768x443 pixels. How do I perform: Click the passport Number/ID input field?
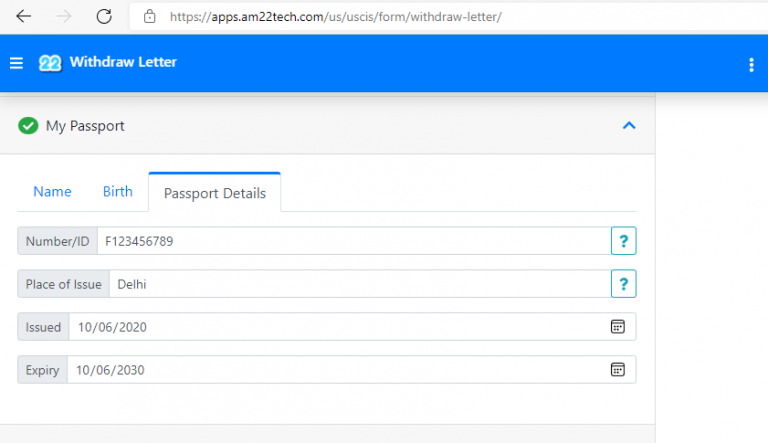(x=353, y=241)
